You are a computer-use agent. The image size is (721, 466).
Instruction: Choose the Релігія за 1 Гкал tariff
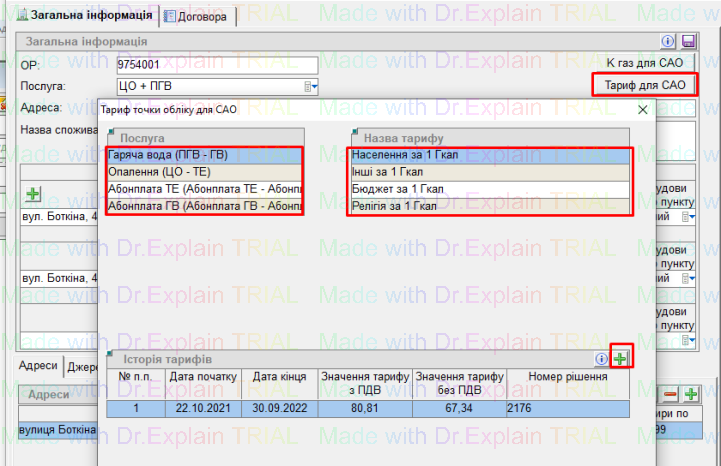pyautogui.click(x=490, y=207)
